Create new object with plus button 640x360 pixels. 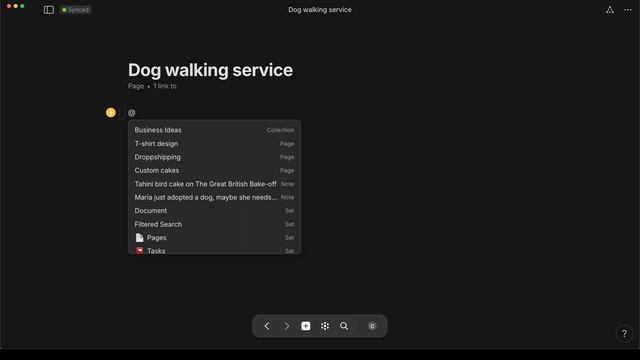pyautogui.click(x=306, y=326)
